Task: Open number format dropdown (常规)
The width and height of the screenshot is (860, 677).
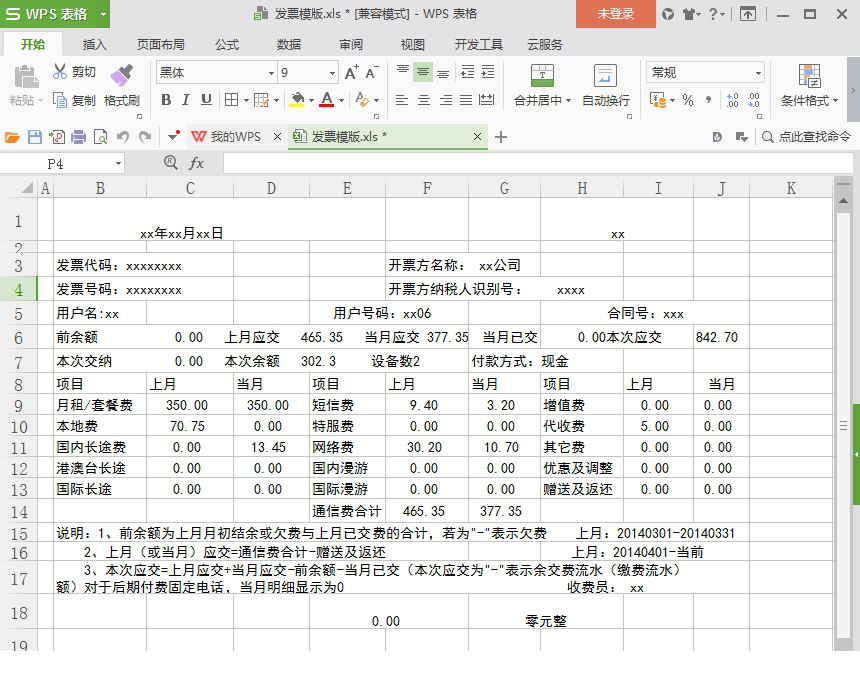Action: (x=758, y=73)
